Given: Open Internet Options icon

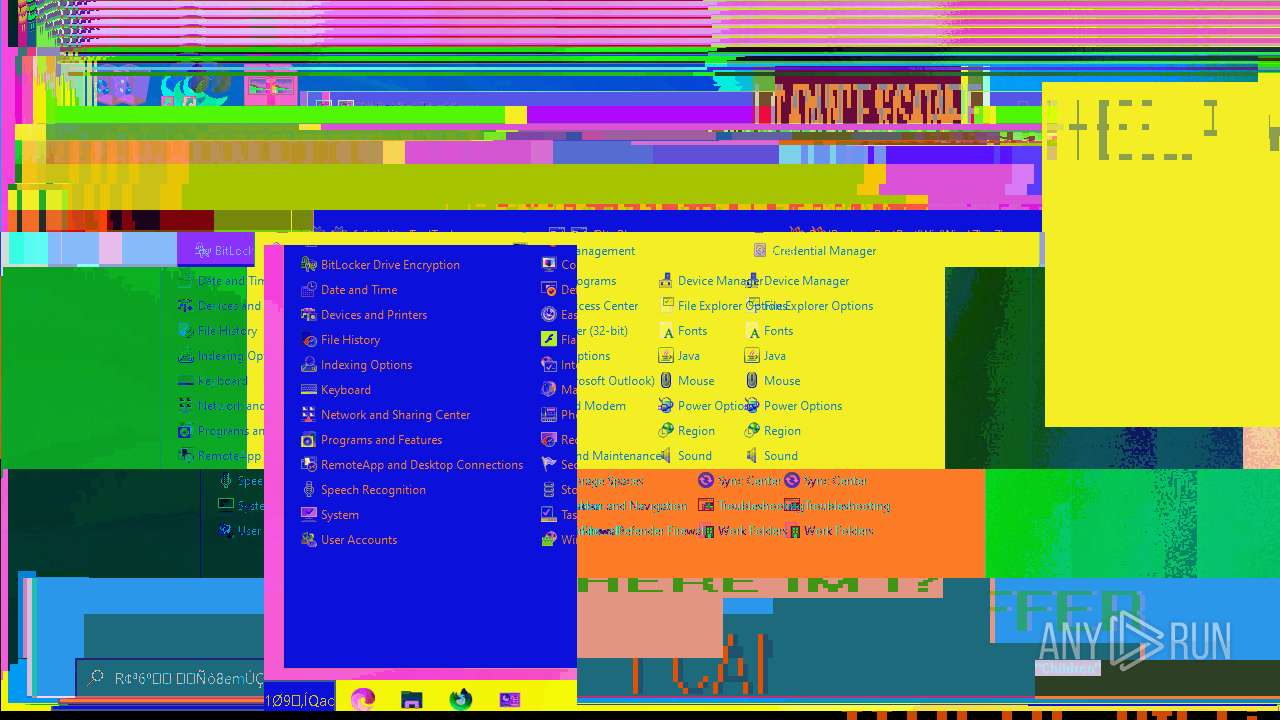Looking at the screenshot, I should (549, 365).
